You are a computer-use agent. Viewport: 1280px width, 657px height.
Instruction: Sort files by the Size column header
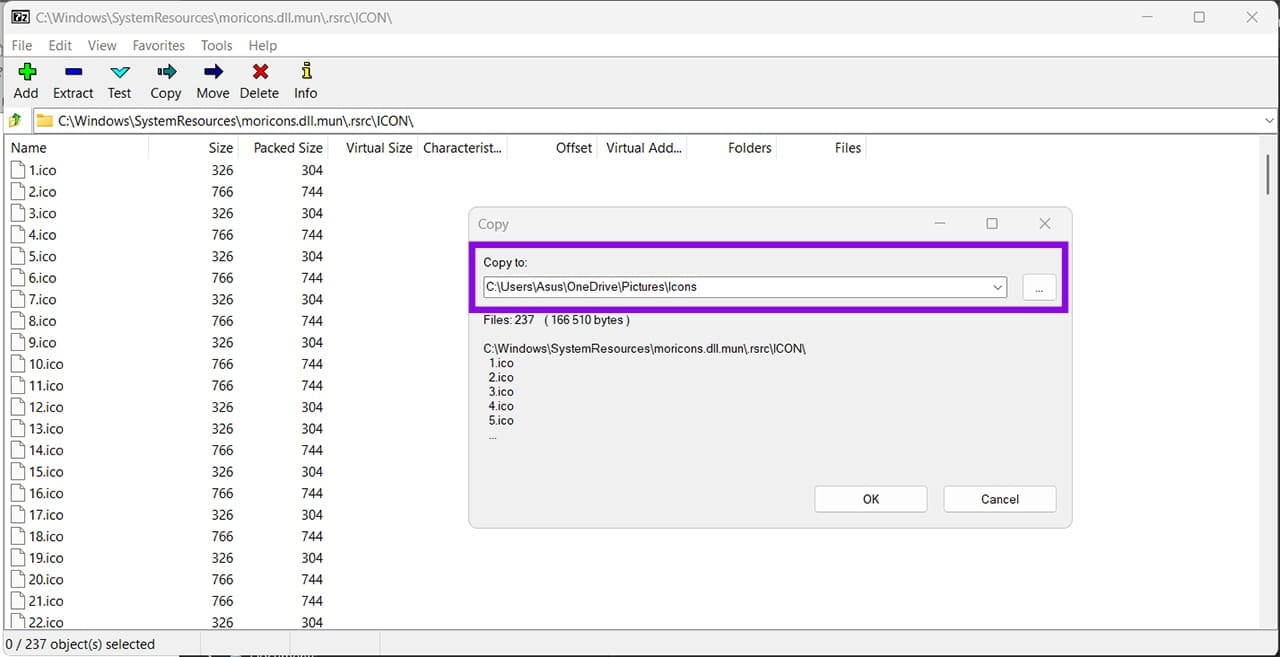pos(221,148)
